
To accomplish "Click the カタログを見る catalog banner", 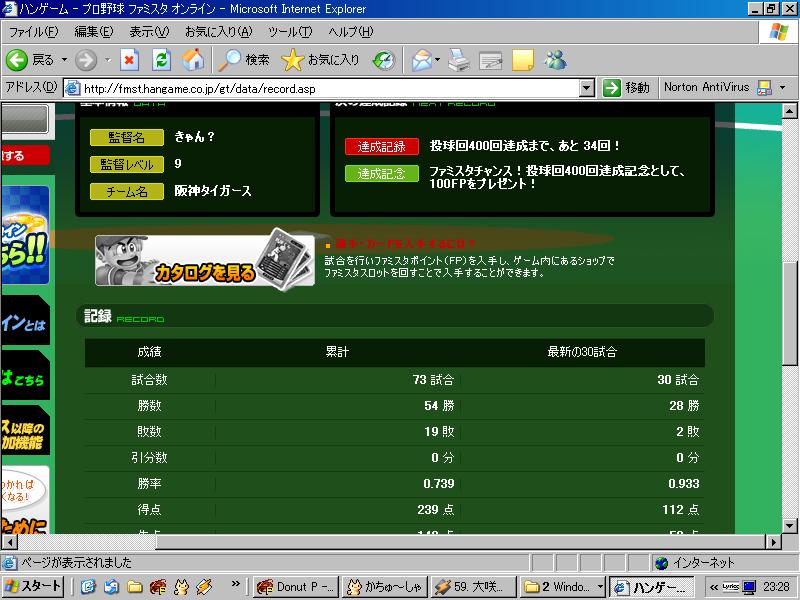I will pos(205,260).
